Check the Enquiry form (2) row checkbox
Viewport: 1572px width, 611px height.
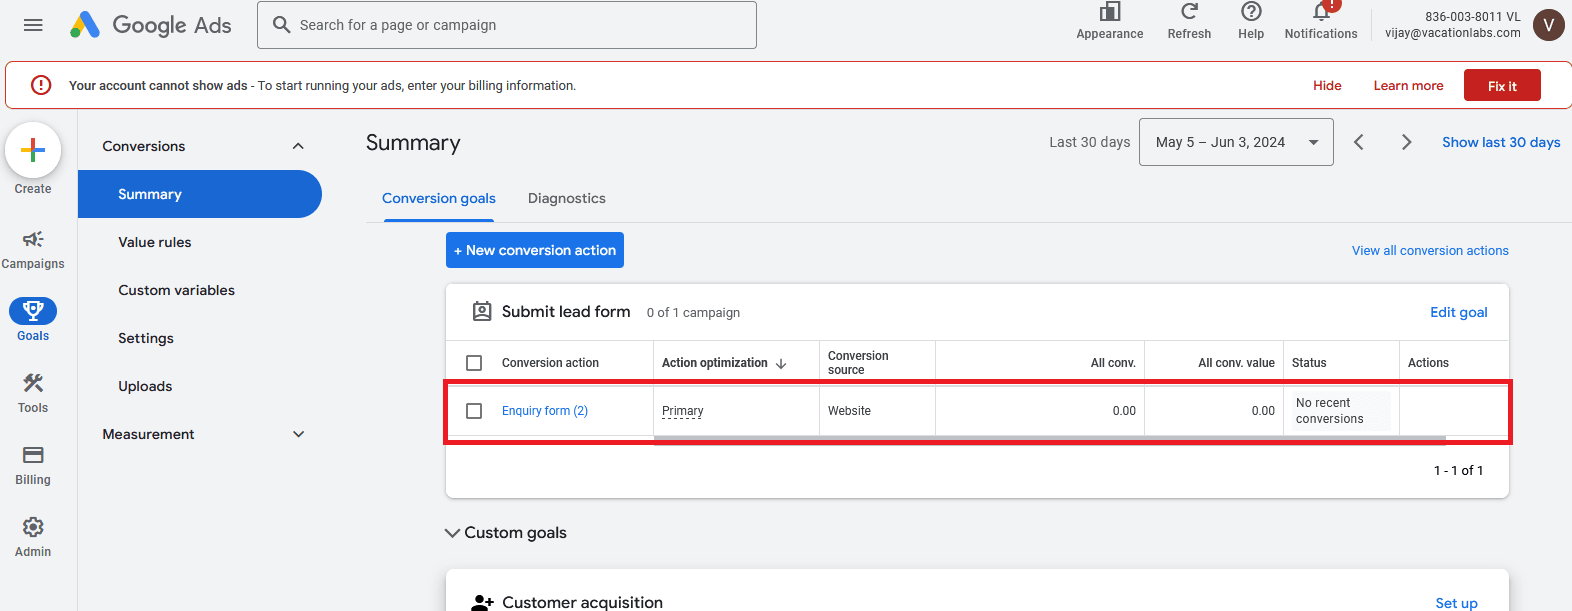[x=474, y=411]
